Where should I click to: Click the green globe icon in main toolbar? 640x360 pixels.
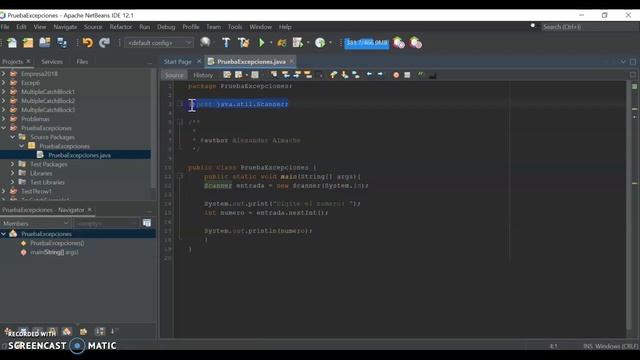click(x=320, y=42)
